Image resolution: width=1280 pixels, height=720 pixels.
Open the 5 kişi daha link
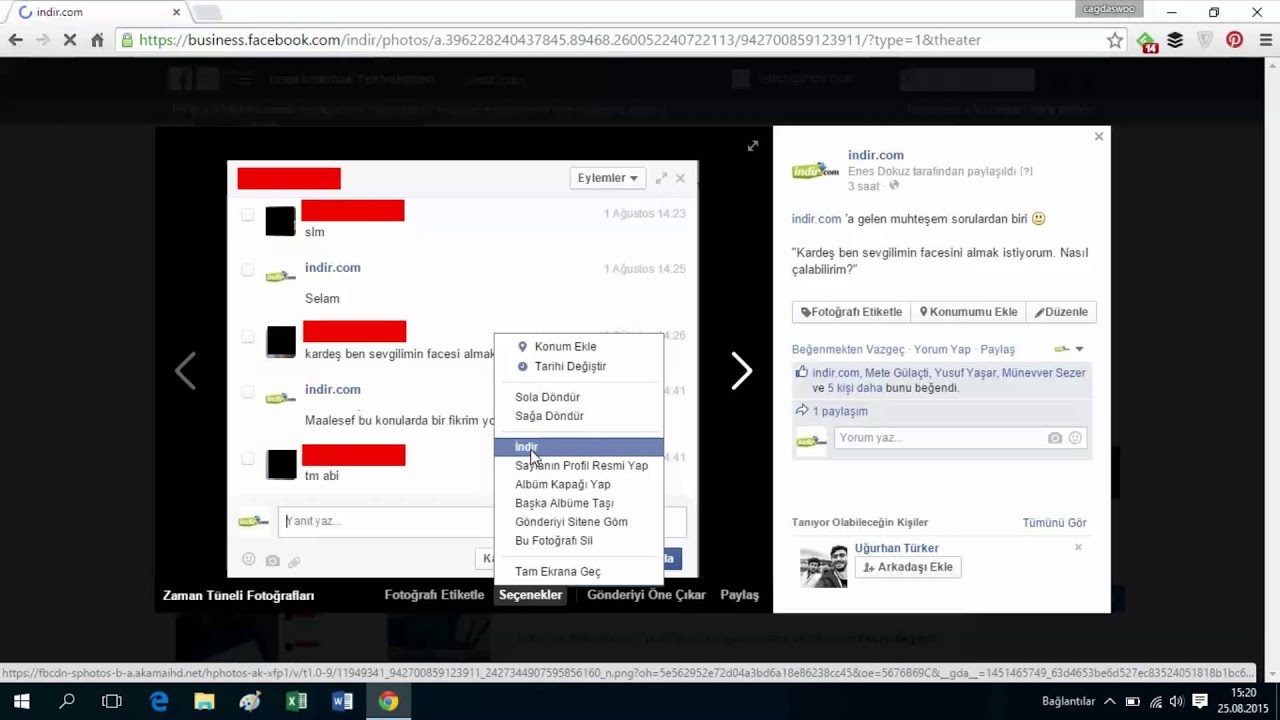[855, 388]
